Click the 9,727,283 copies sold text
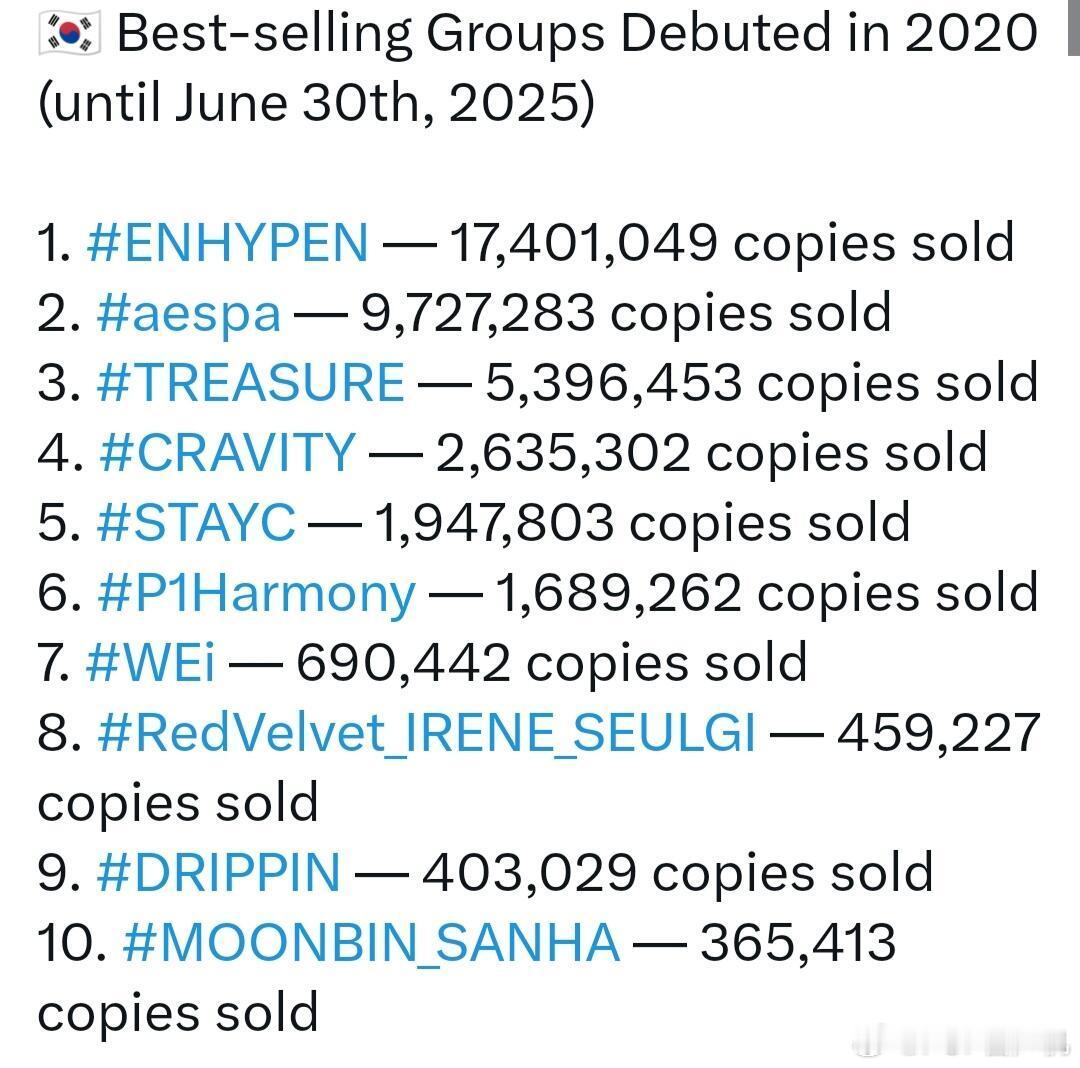This screenshot has height=1068, width=1080. point(626,314)
